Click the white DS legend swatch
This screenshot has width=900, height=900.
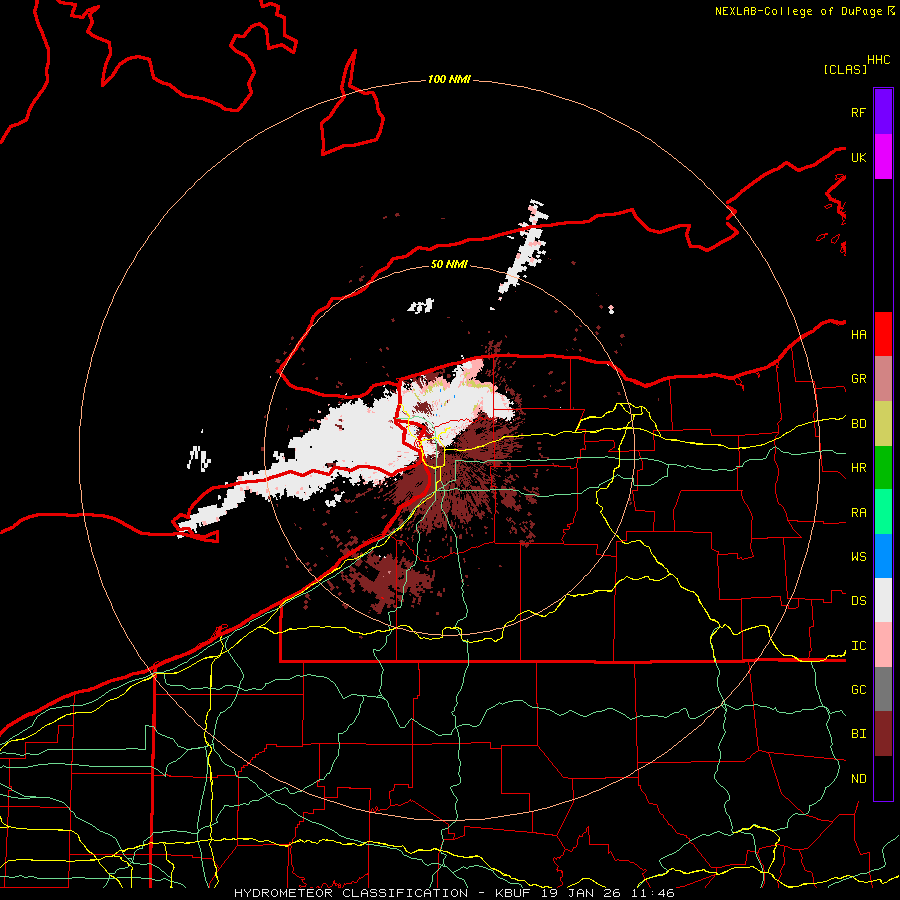[883, 600]
